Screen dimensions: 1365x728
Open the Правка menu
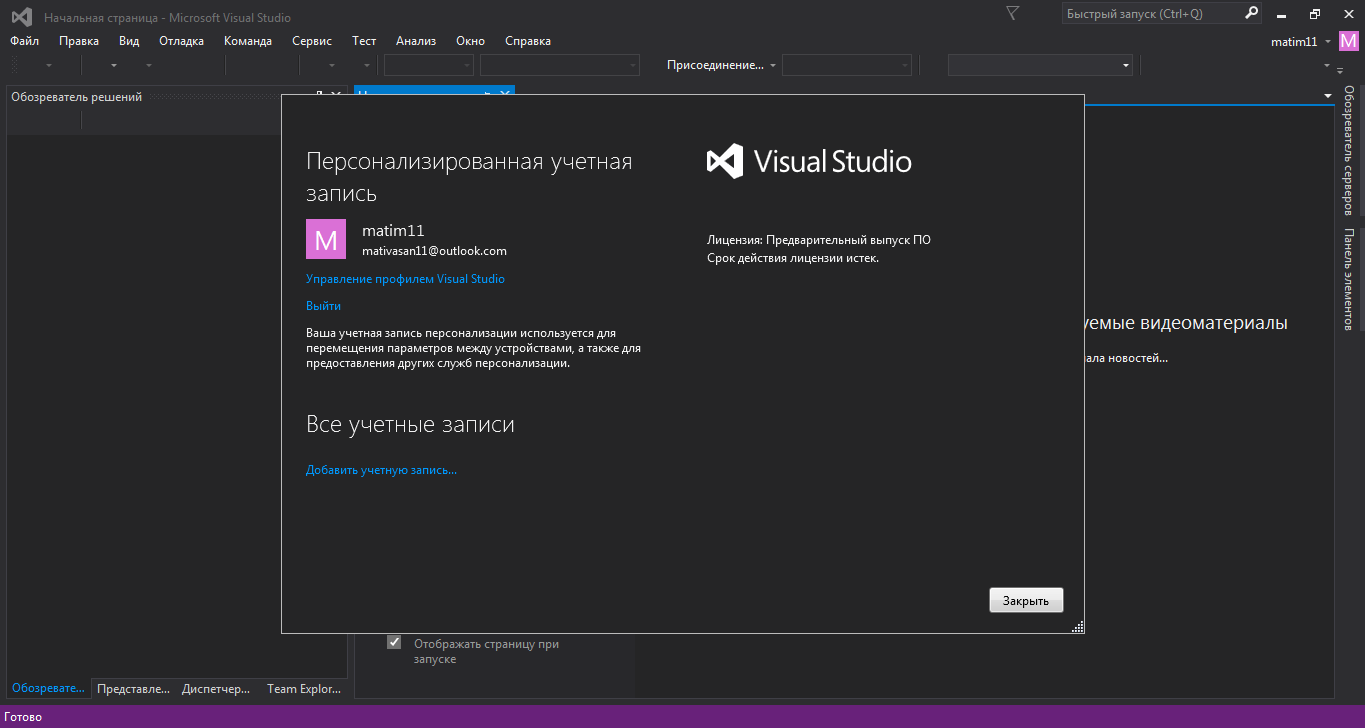(x=79, y=41)
